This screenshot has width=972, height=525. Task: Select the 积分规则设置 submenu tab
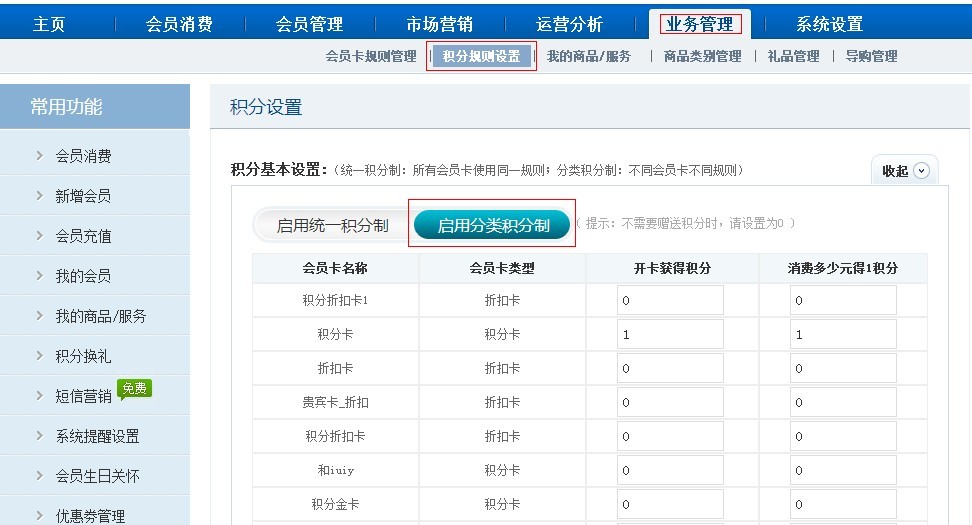(x=481, y=56)
